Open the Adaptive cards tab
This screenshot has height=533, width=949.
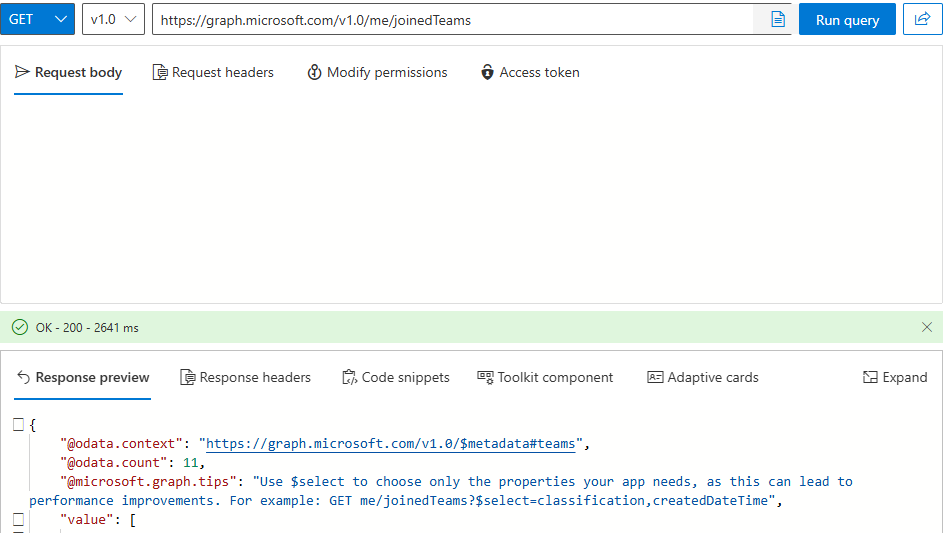point(703,378)
